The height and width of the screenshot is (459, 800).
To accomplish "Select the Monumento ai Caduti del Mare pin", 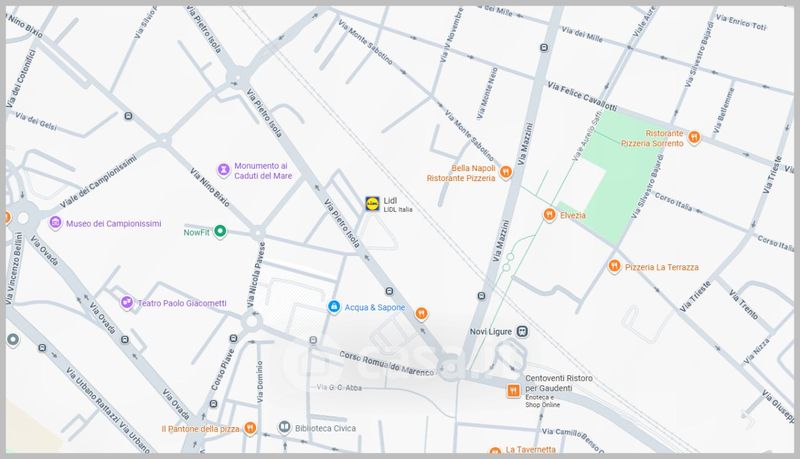I will (223, 171).
